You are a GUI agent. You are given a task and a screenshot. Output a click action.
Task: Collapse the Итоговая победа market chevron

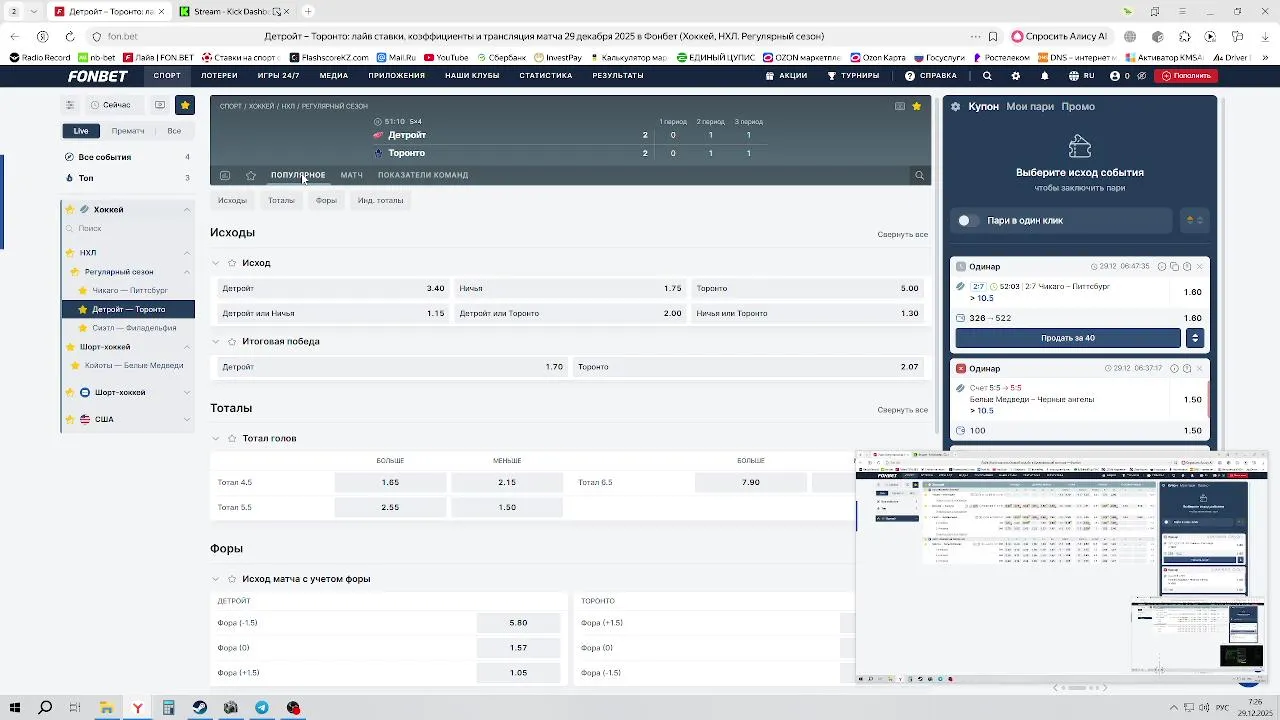pyautogui.click(x=216, y=342)
